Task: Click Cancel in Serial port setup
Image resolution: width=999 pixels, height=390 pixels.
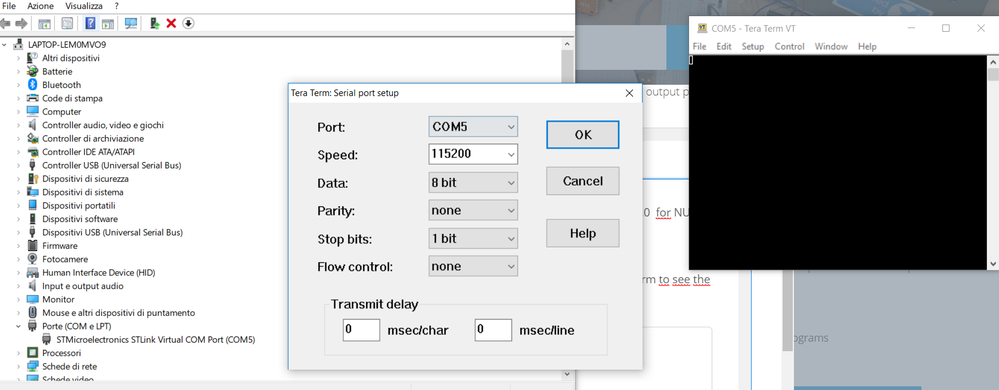Action: click(583, 181)
